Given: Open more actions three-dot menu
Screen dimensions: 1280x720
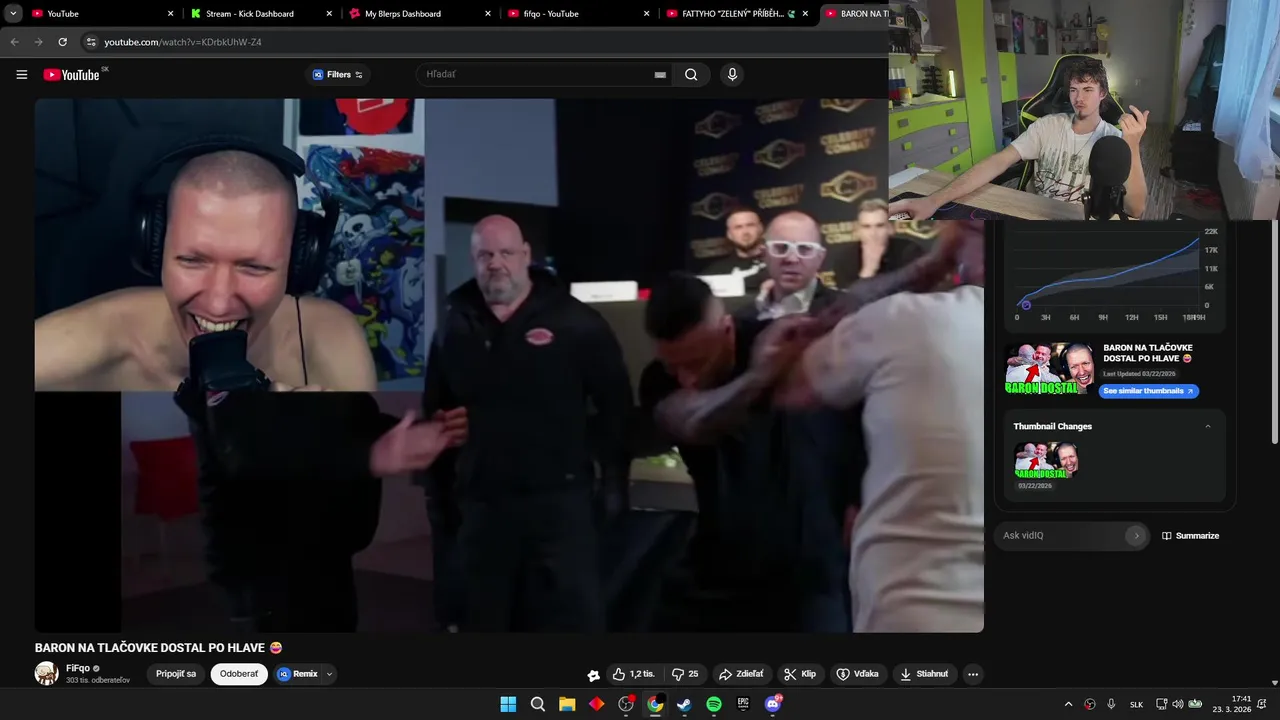Looking at the screenshot, I should click(973, 675).
